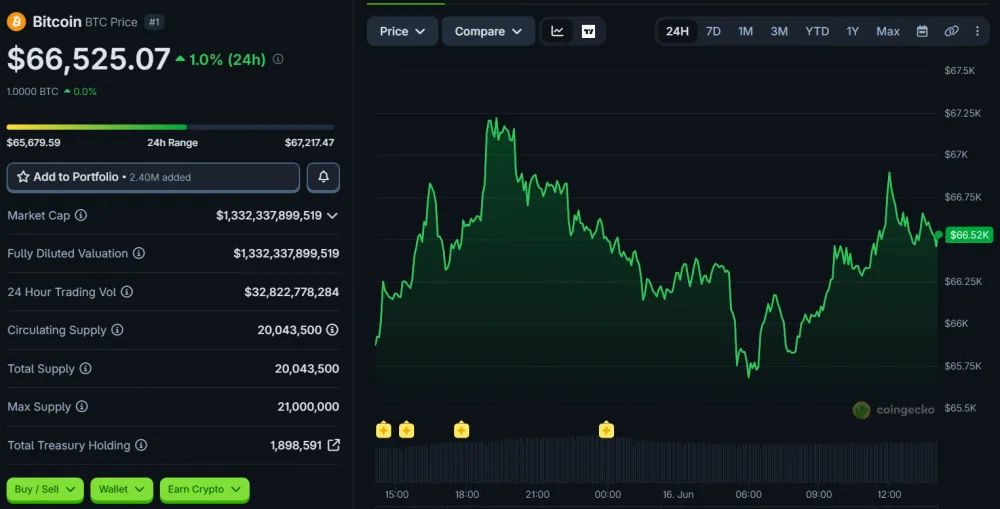Click the #1 rank badge
1000x509 pixels.
[154, 22]
